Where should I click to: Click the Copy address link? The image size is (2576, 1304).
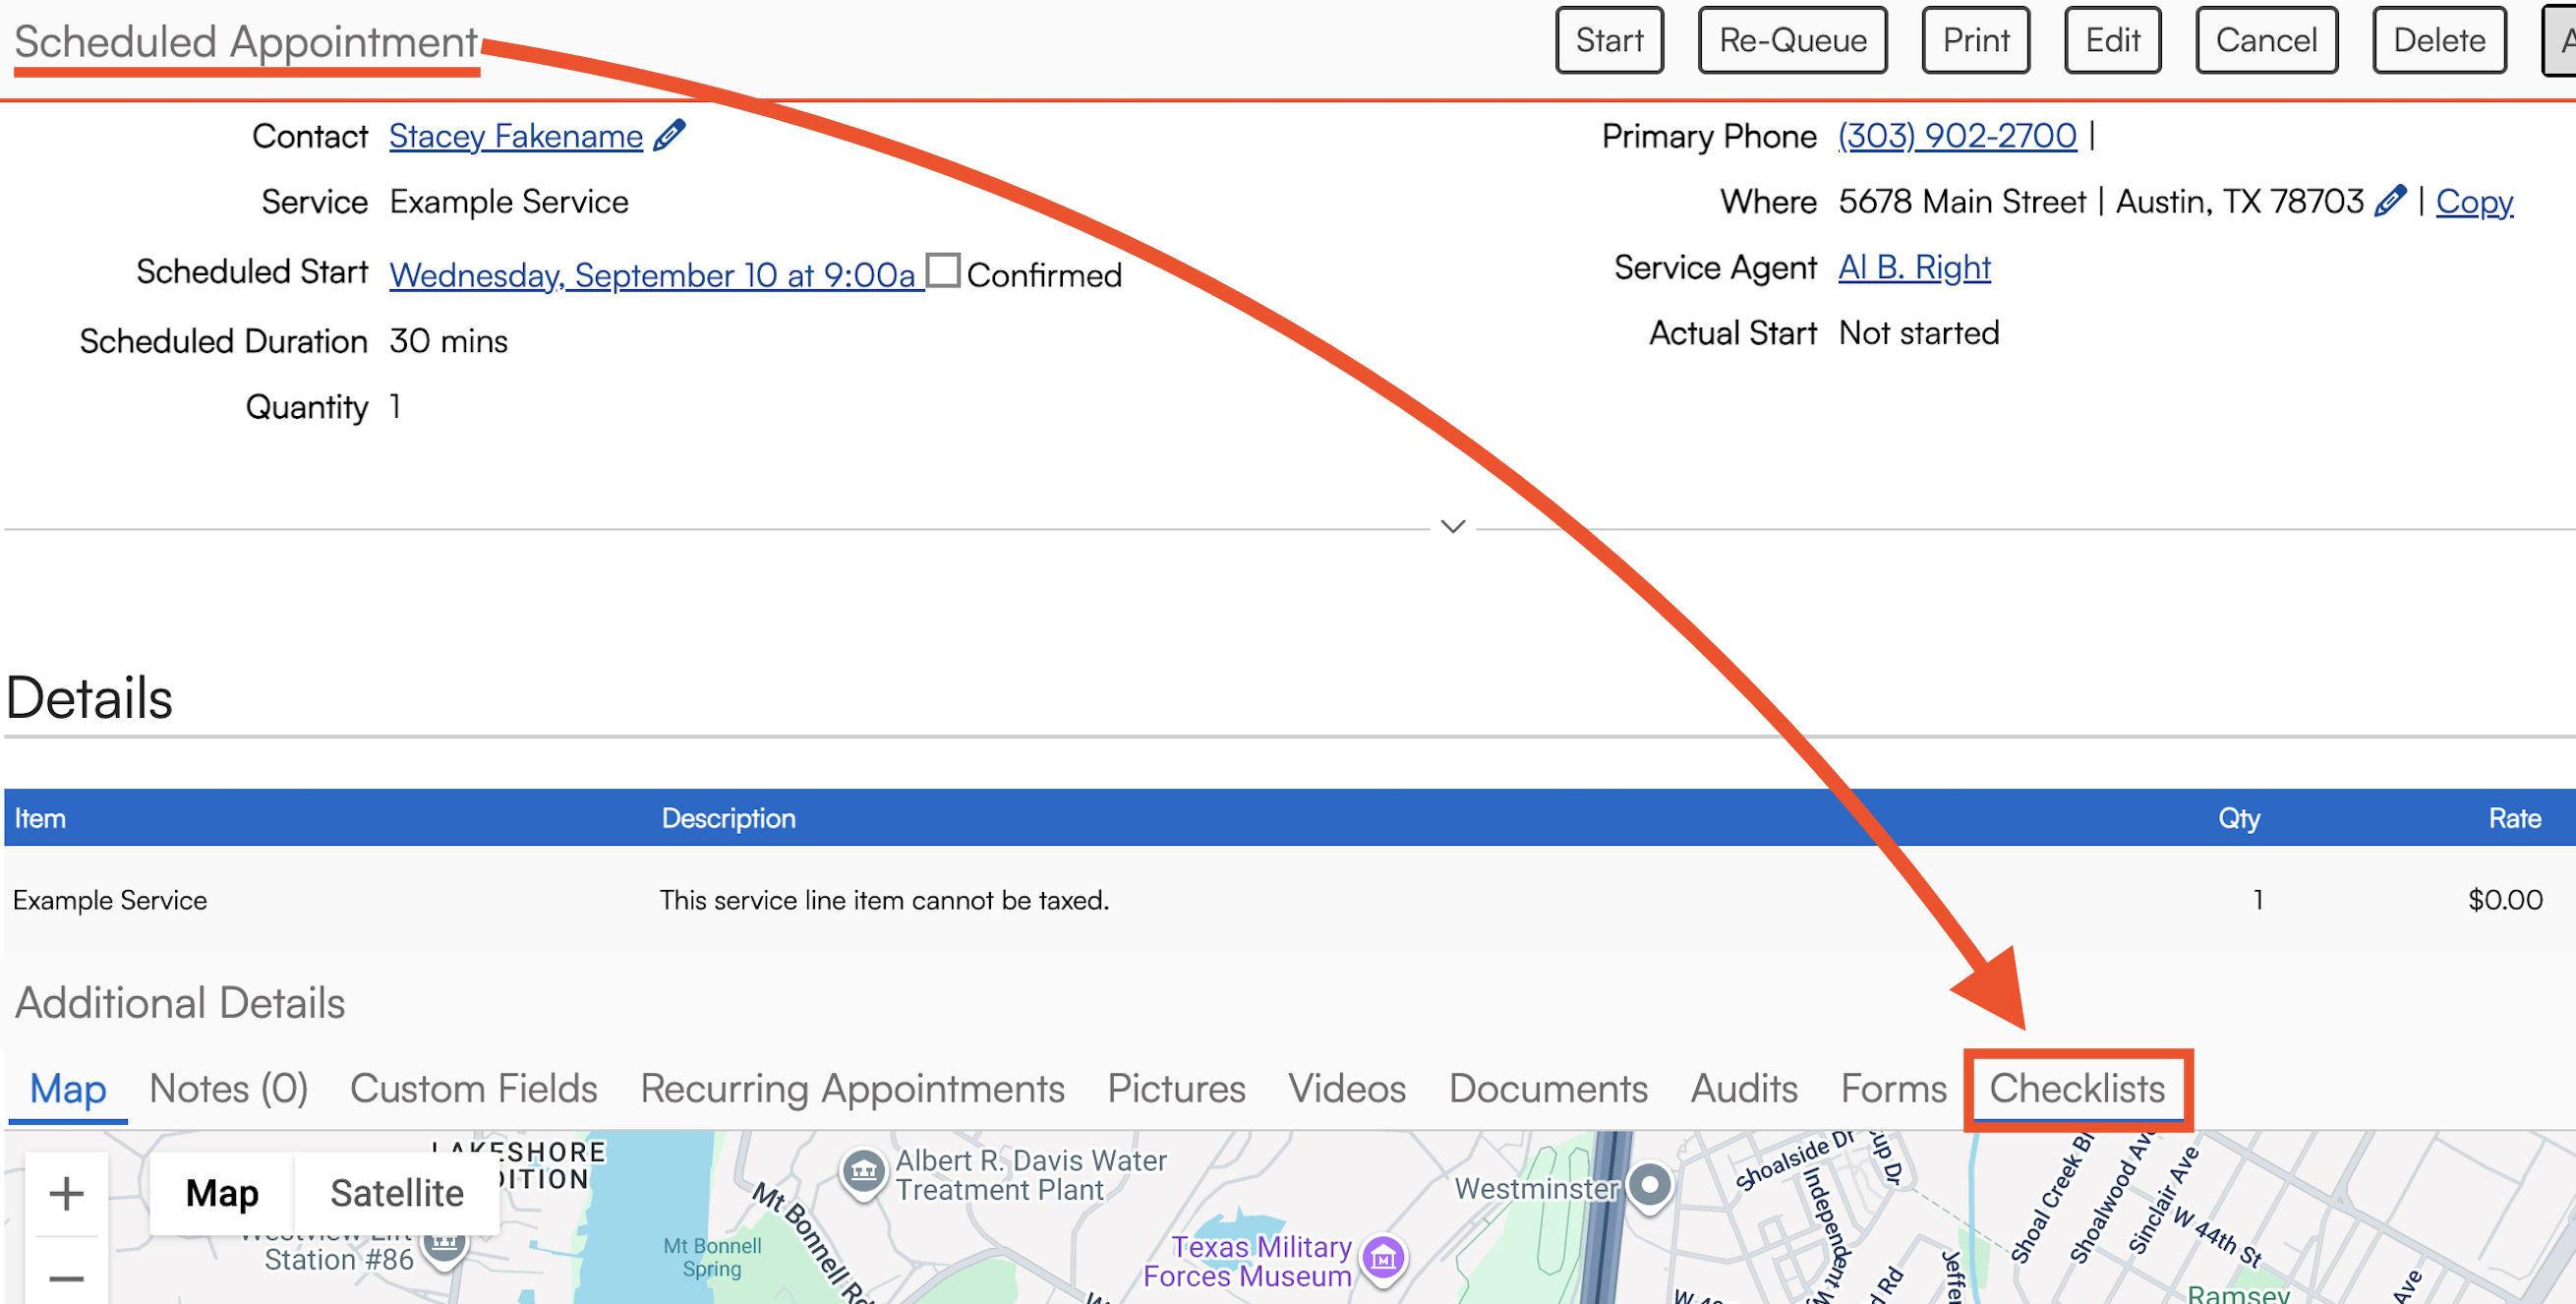(x=2473, y=201)
